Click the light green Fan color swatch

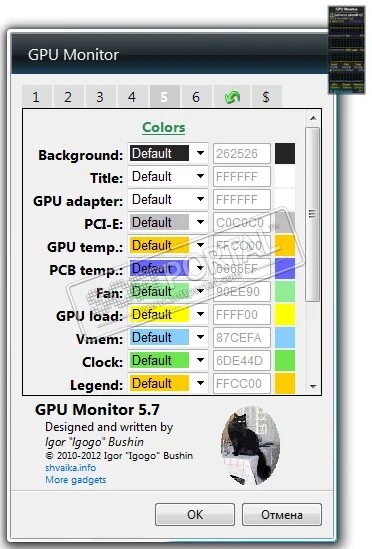pos(285,292)
